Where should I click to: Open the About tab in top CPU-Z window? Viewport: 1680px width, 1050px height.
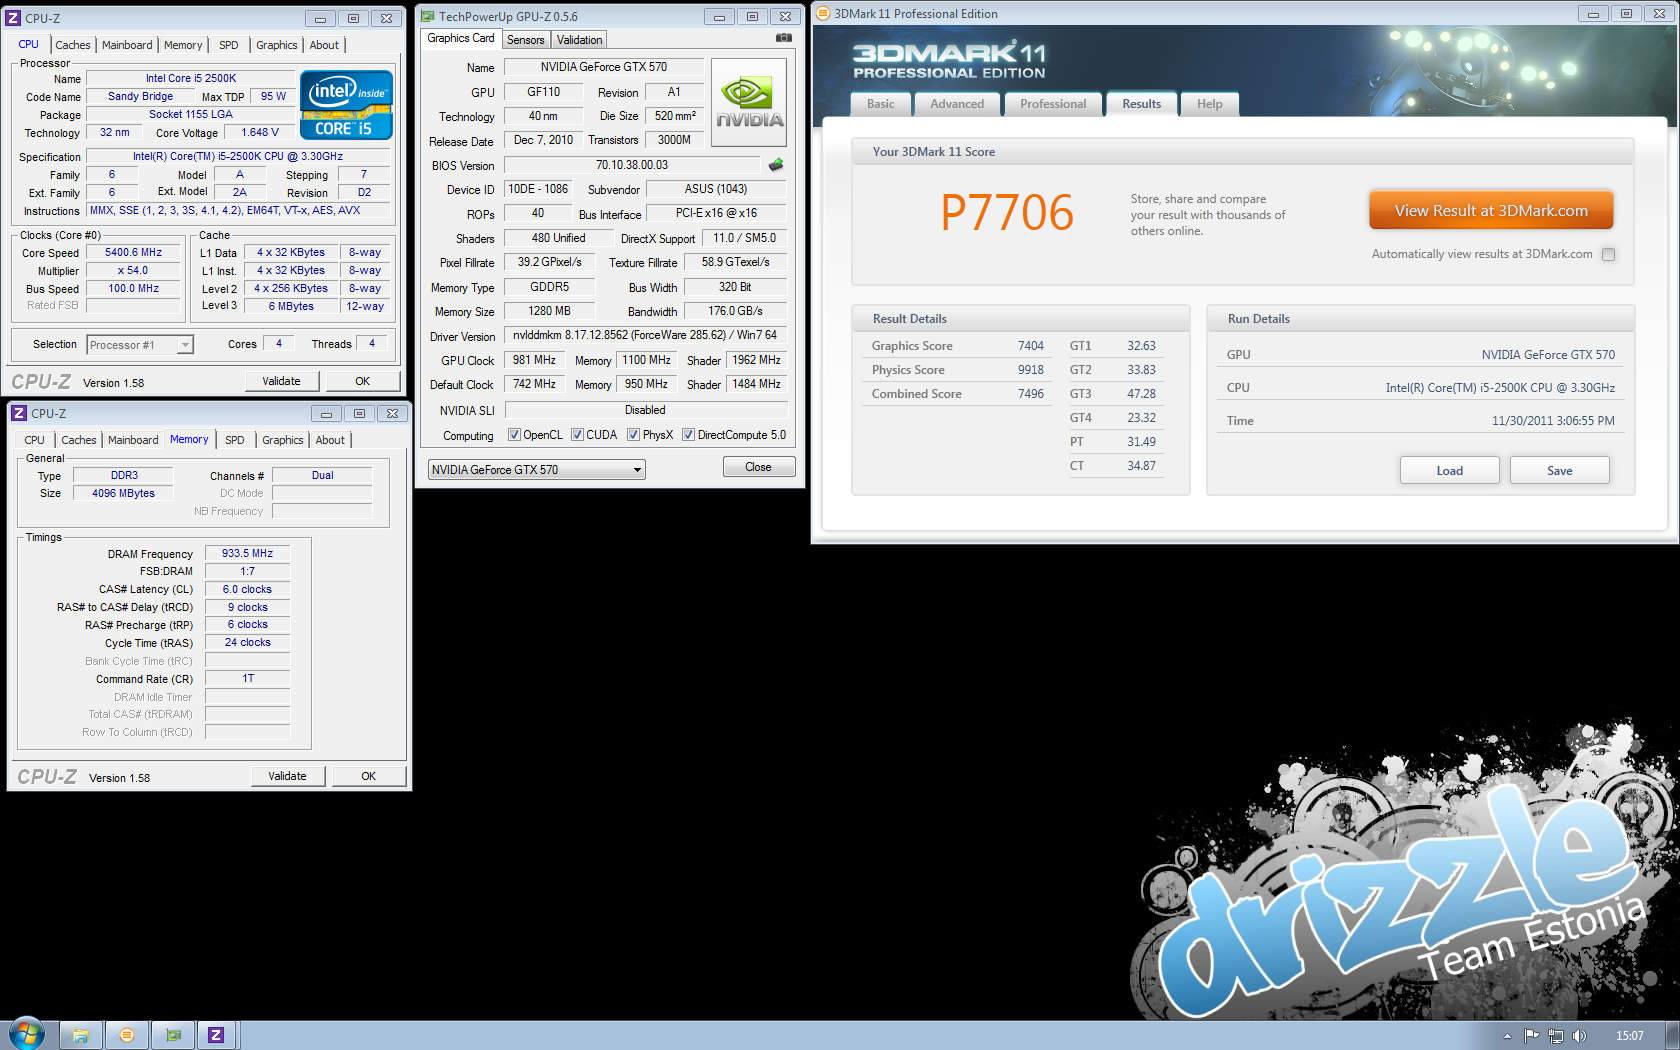click(324, 45)
